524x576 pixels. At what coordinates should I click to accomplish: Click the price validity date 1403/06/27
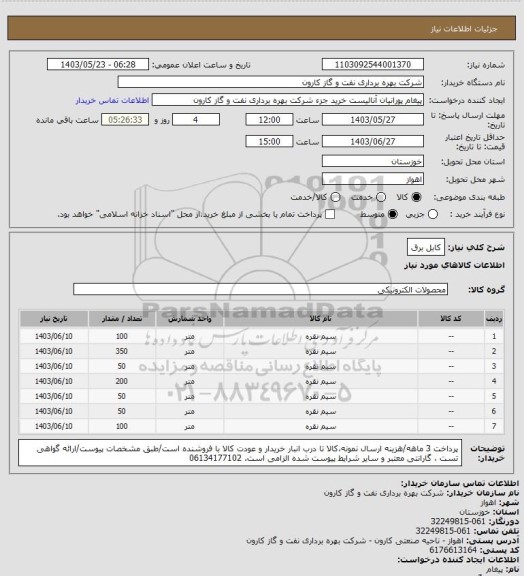point(373,141)
